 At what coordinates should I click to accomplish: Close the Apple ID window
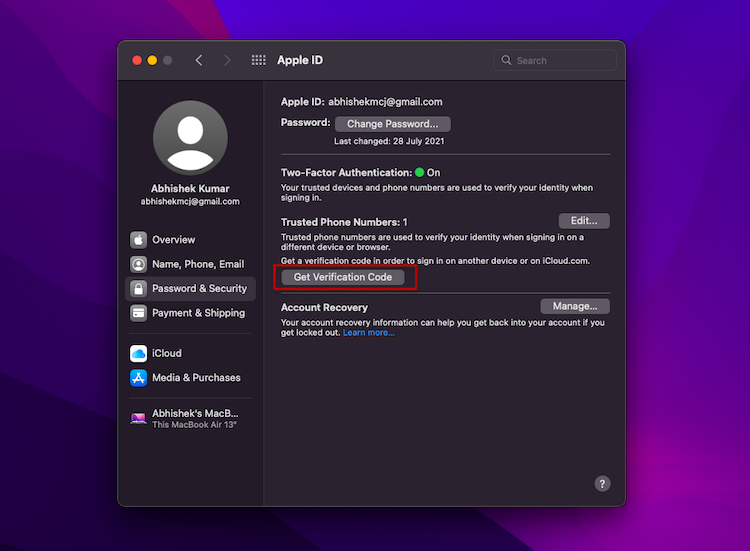point(137,60)
